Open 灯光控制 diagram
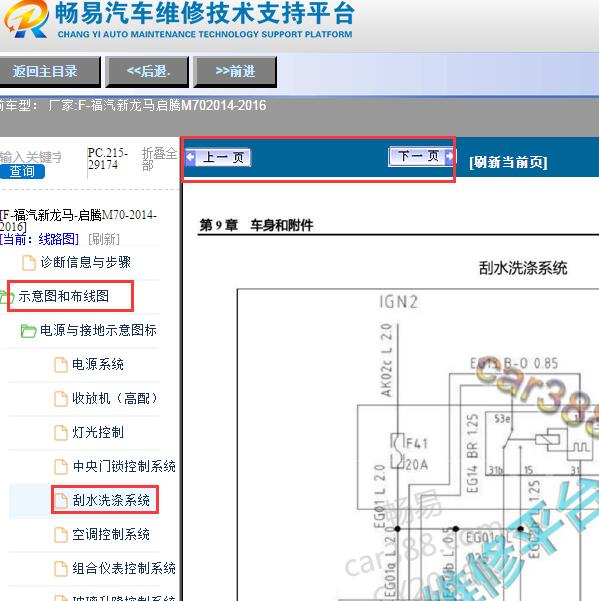This screenshot has height=601, width=599. pyautogui.click(x=98, y=432)
